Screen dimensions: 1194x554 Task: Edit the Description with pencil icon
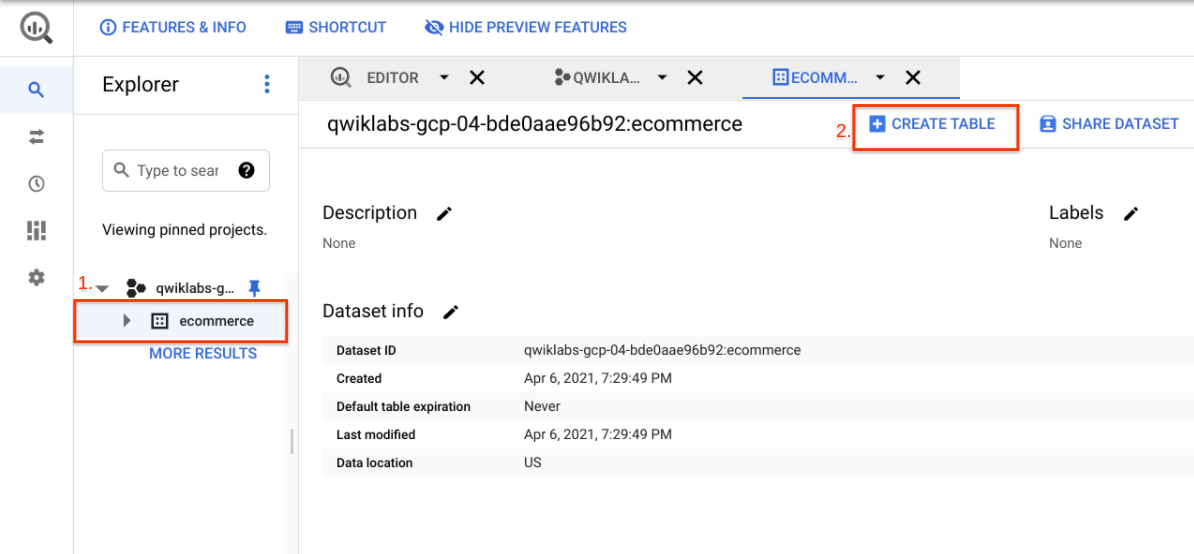point(444,214)
